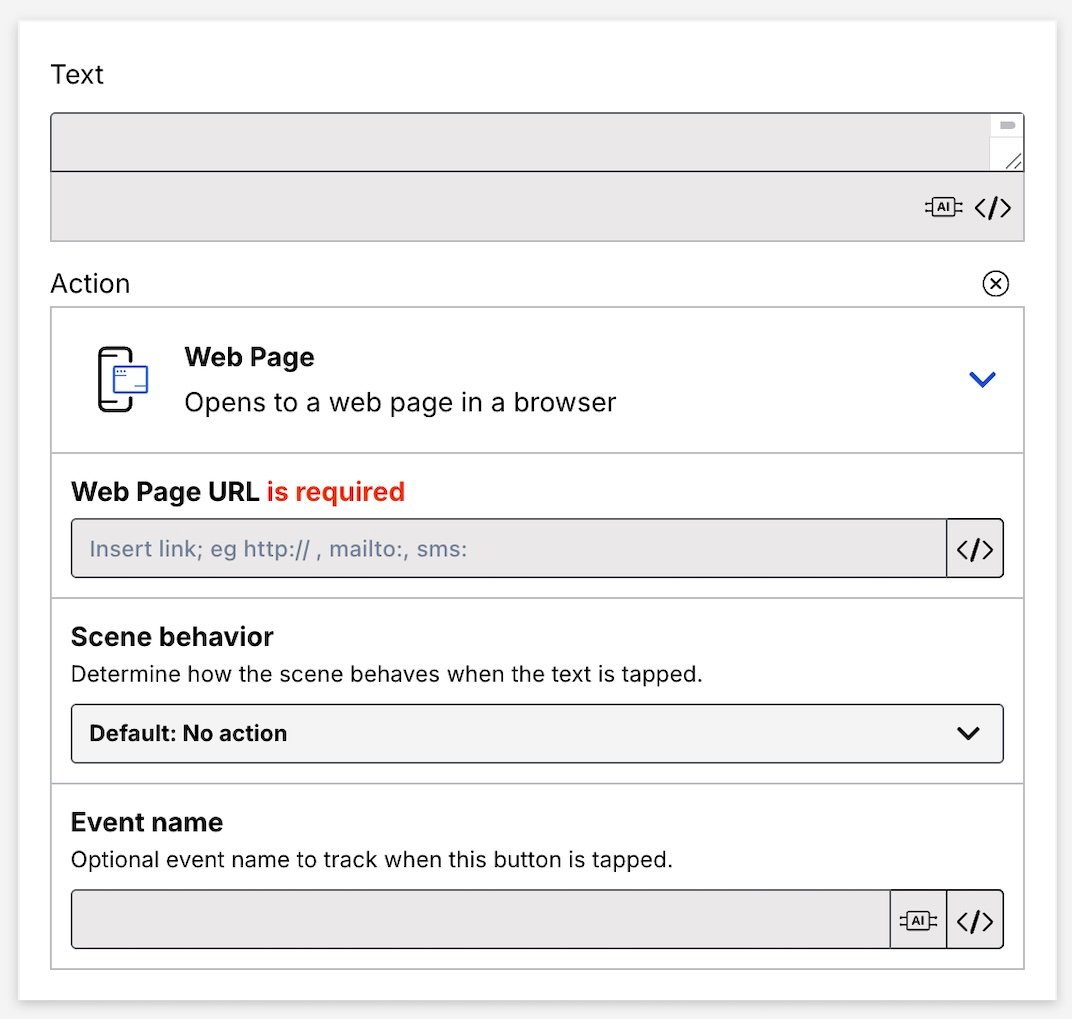
Task: Click the Scene behavior dropdown arrow
Action: 967,734
